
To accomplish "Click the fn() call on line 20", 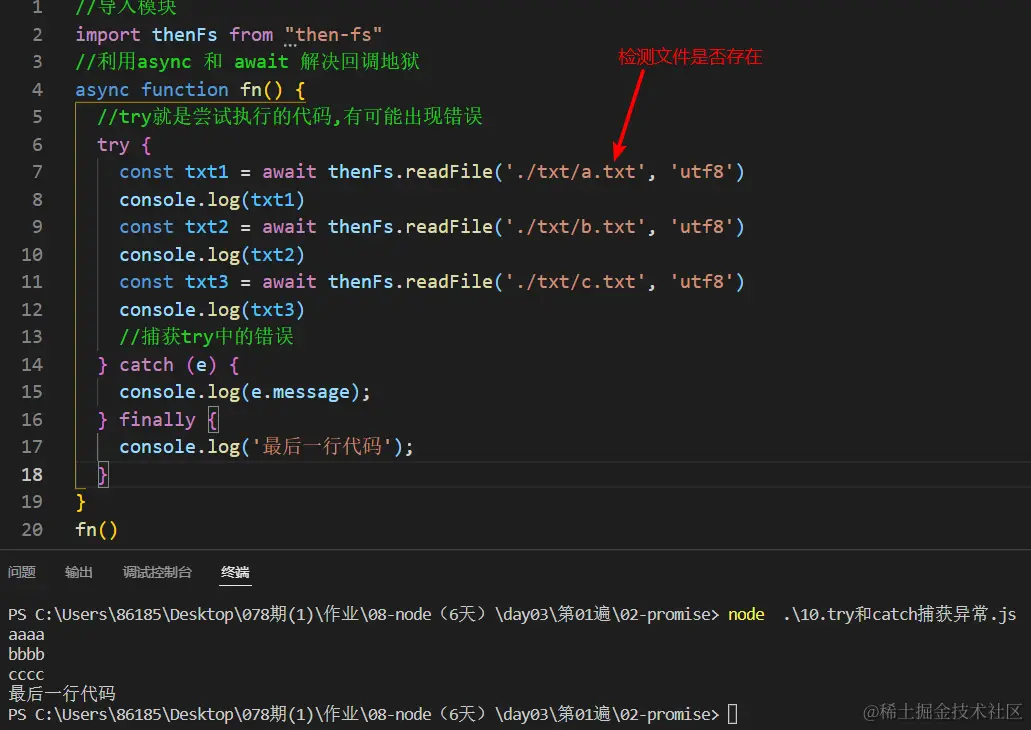I will pyautogui.click(x=97, y=529).
